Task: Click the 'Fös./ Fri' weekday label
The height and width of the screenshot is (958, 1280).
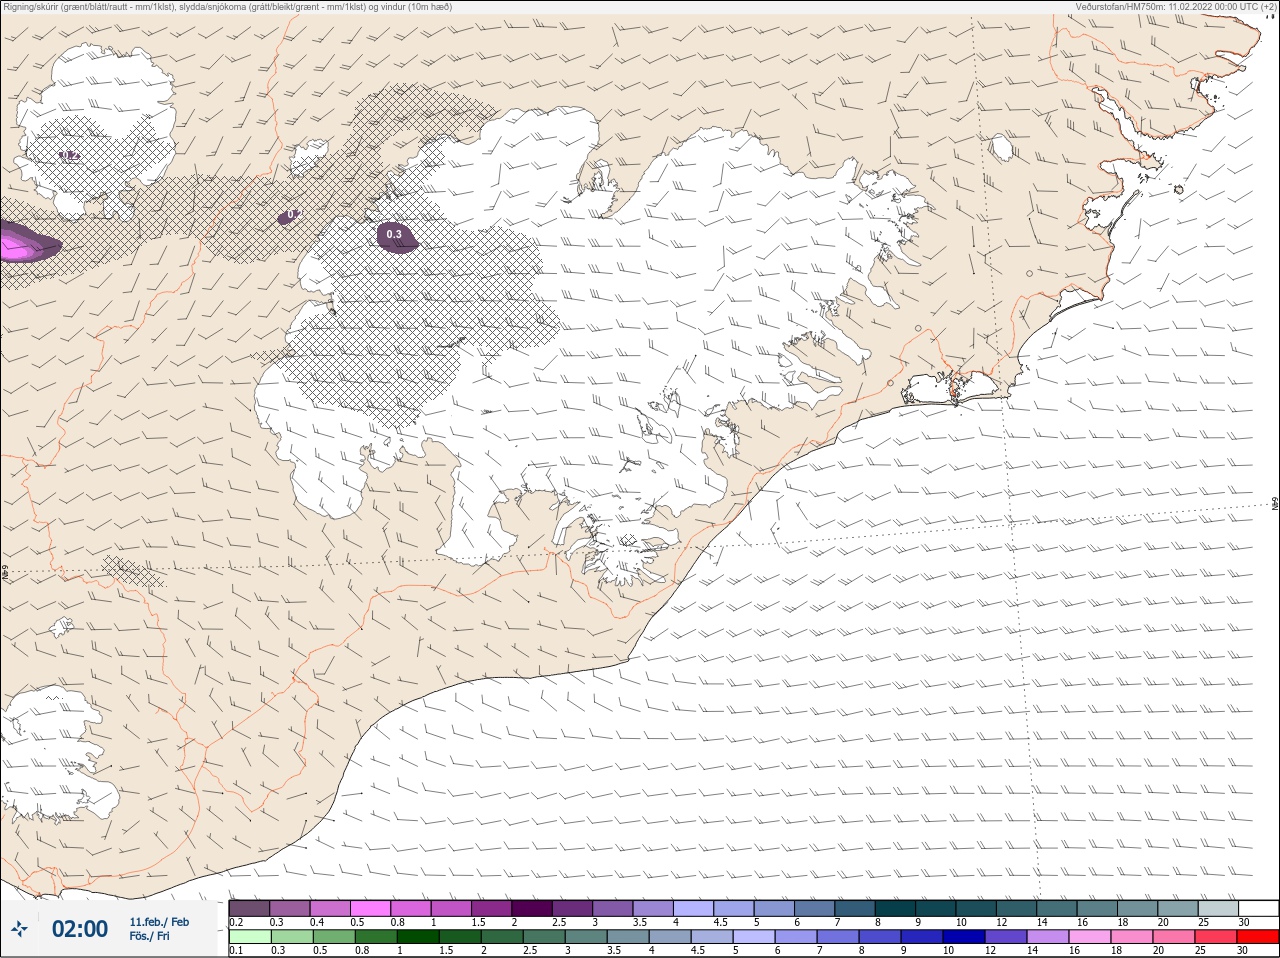Action: (x=149, y=936)
